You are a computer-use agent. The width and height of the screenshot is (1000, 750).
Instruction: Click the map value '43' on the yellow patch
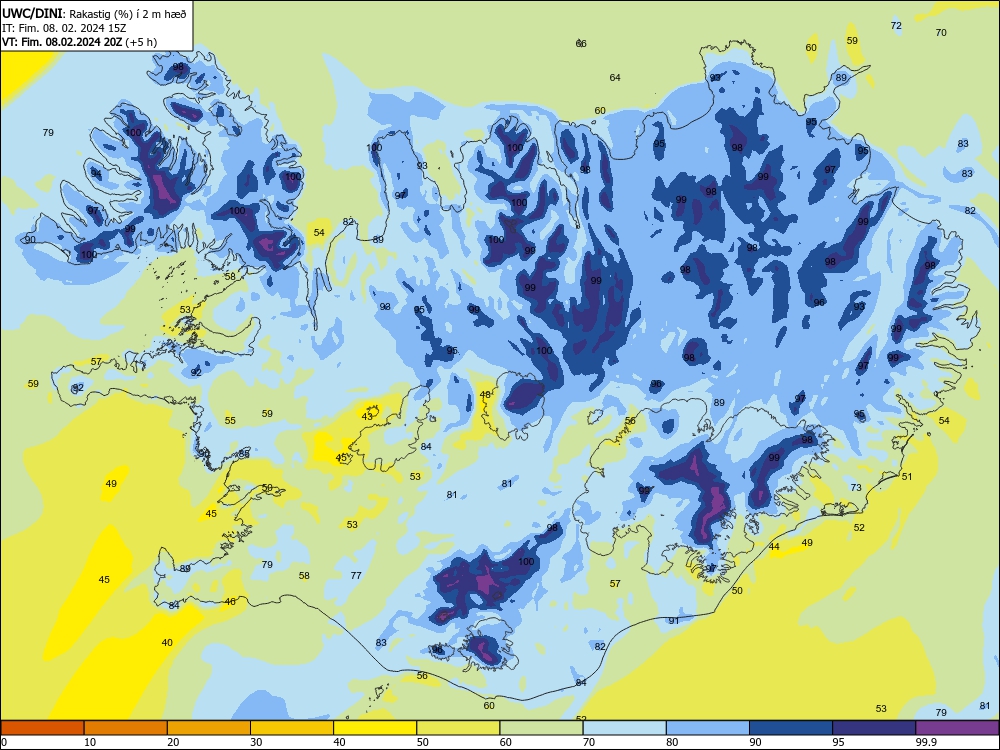click(x=367, y=416)
